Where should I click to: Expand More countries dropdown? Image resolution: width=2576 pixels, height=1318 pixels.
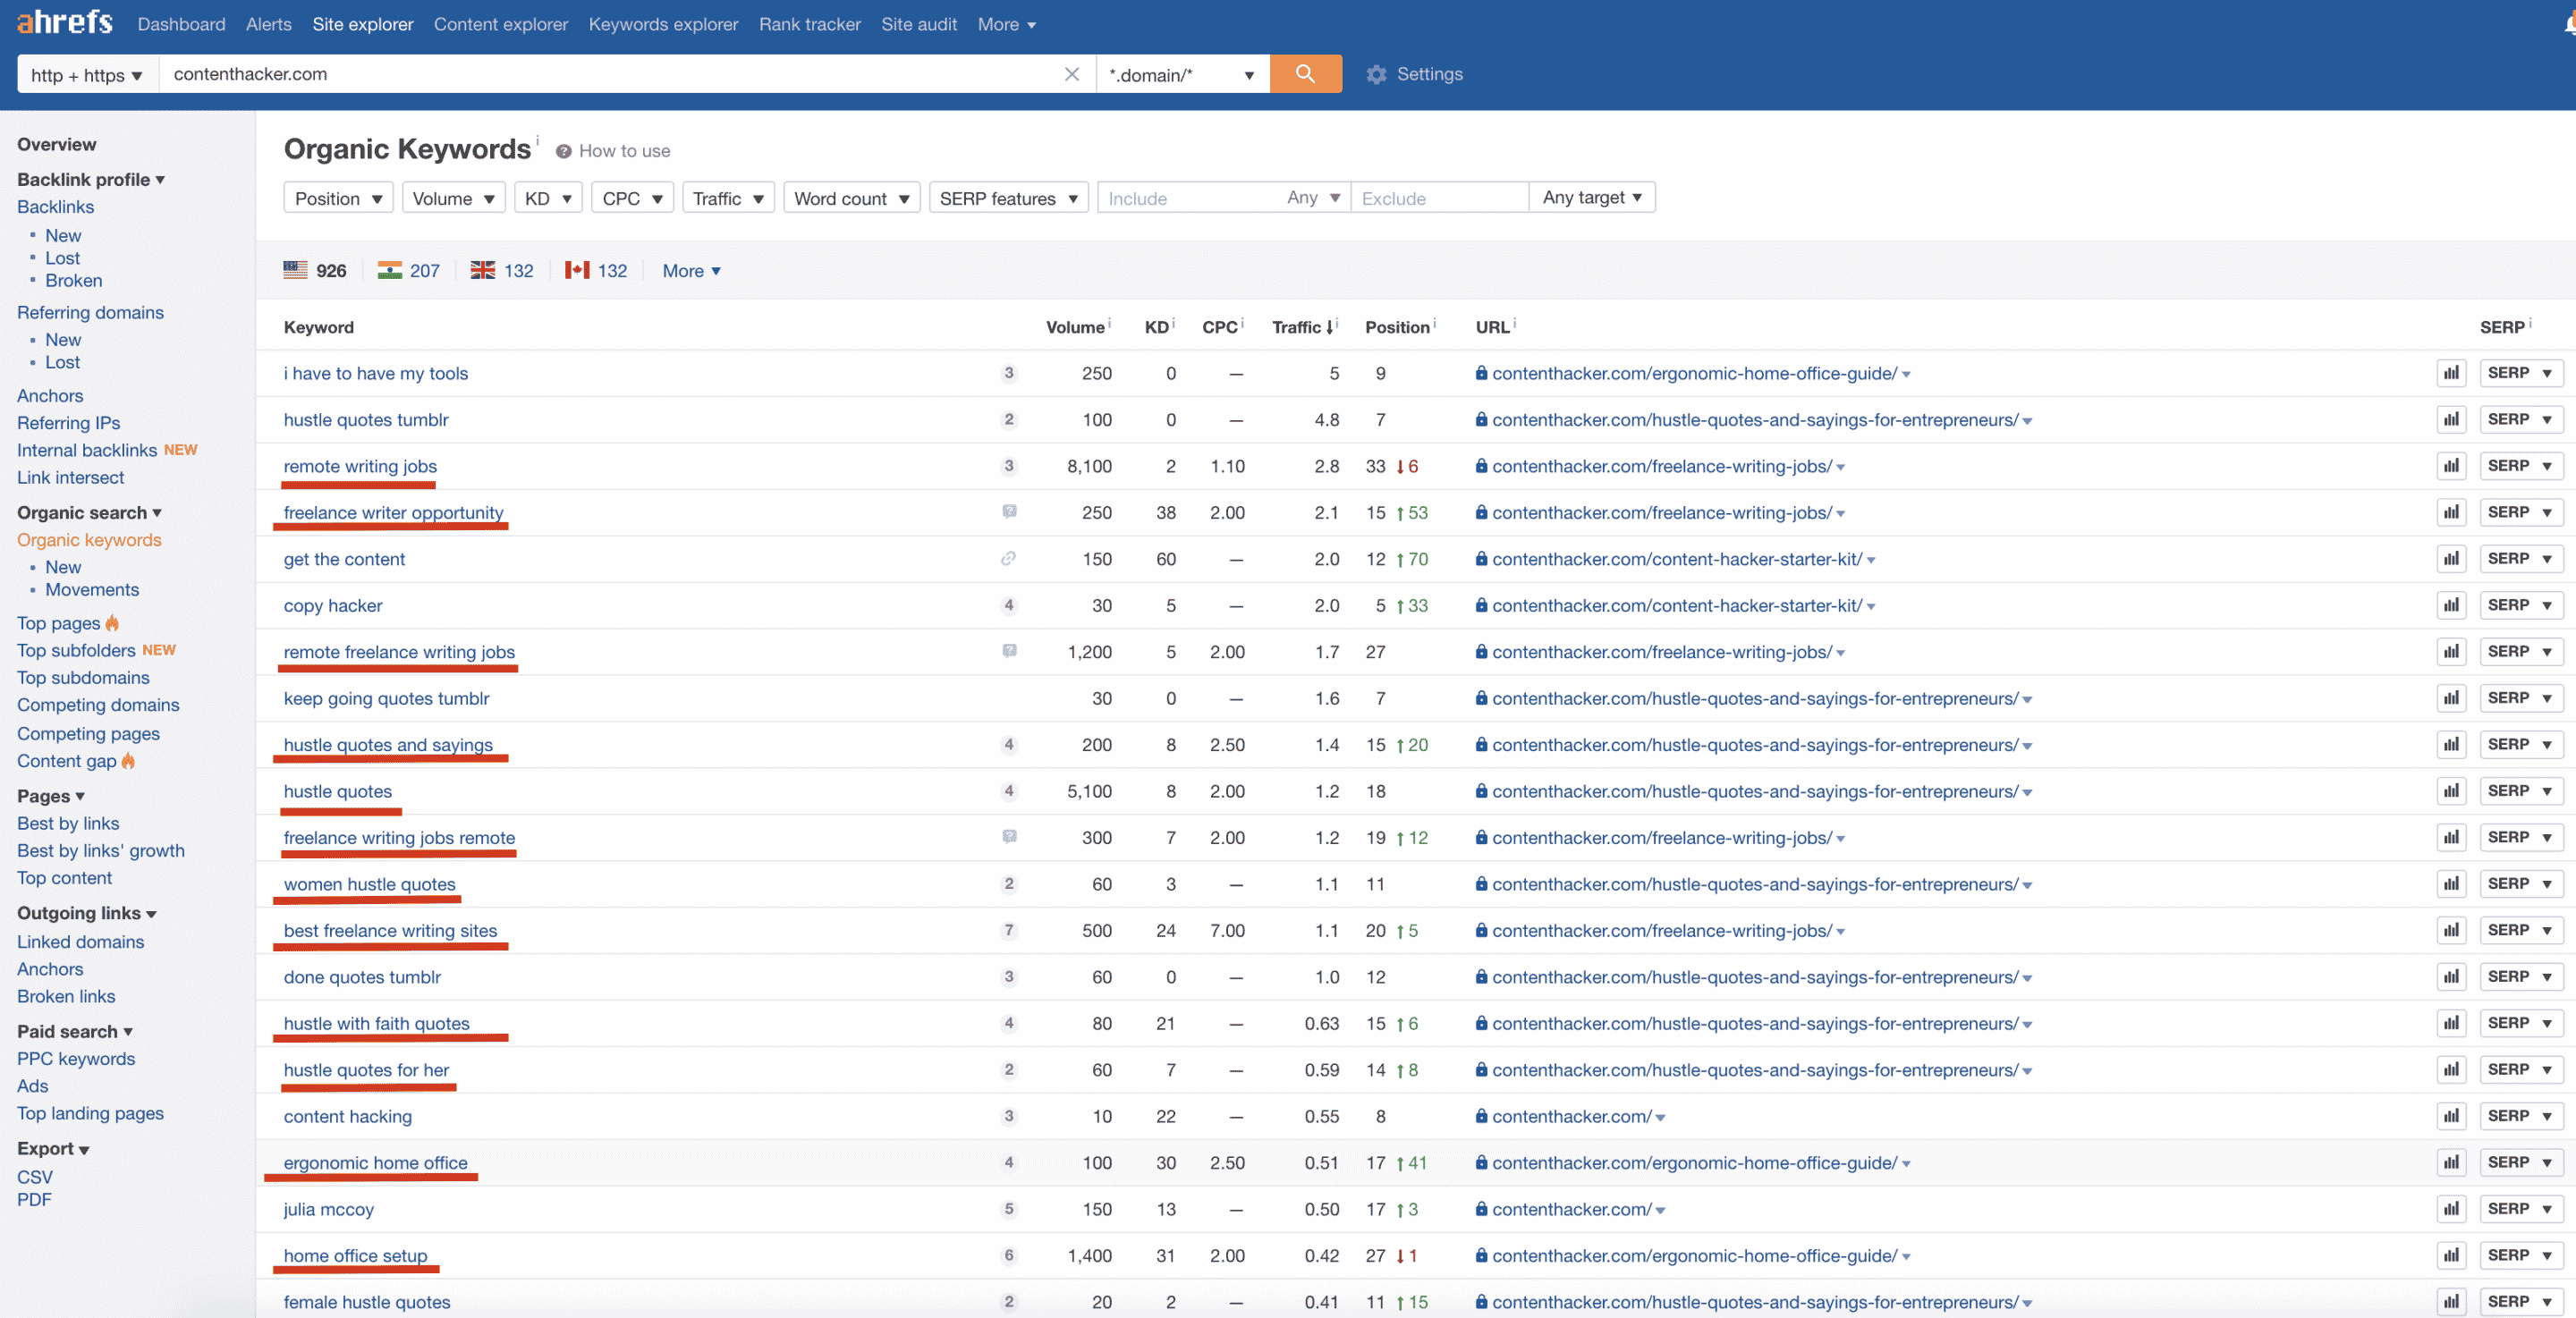(691, 270)
